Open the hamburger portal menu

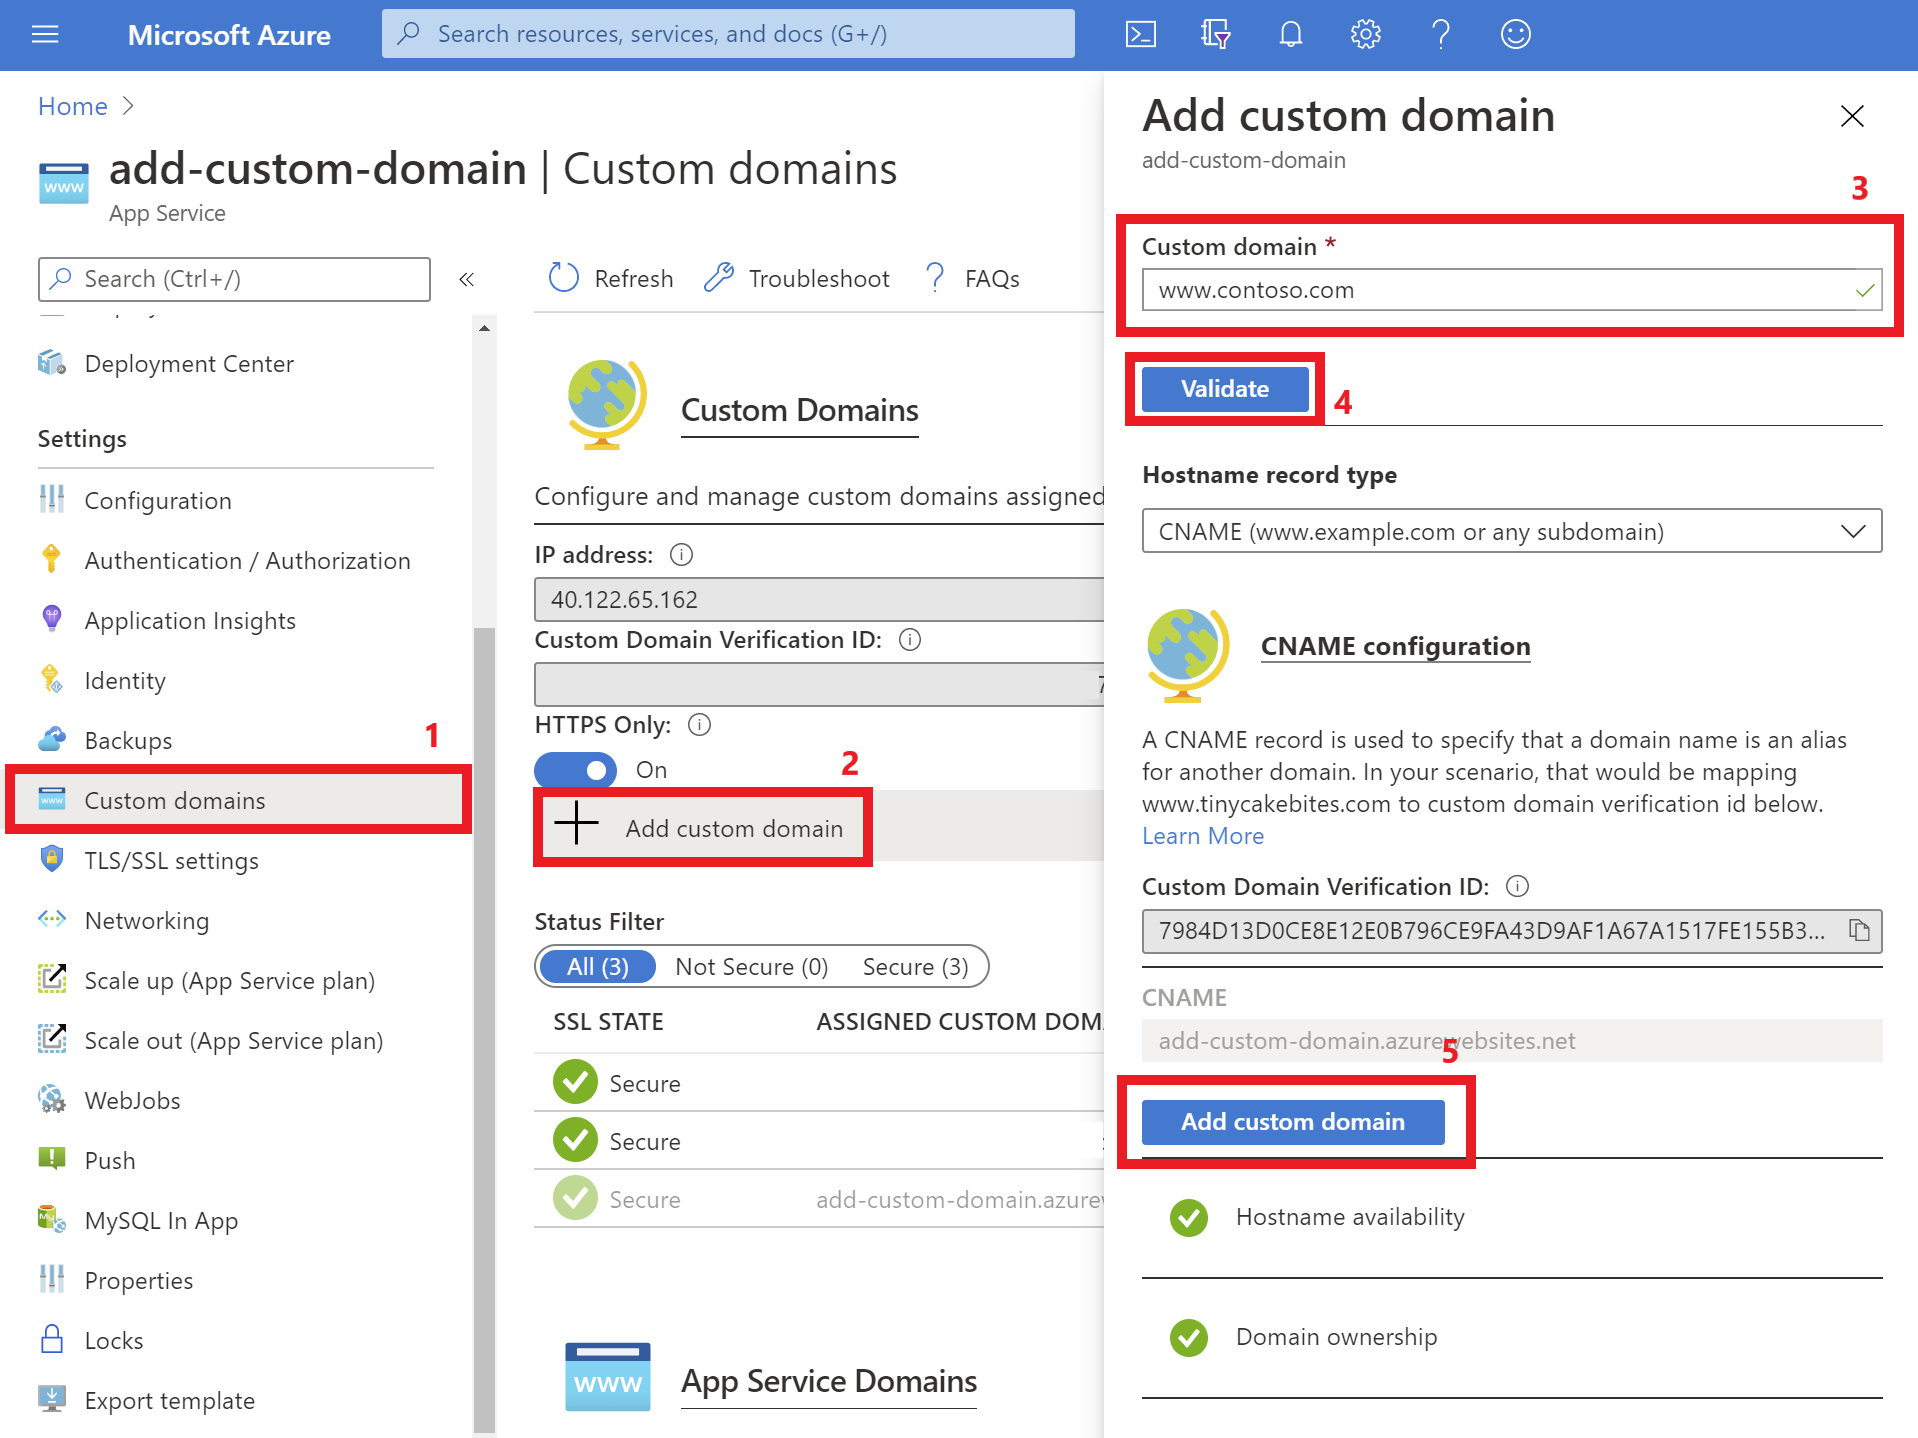[x=44, y=33]
